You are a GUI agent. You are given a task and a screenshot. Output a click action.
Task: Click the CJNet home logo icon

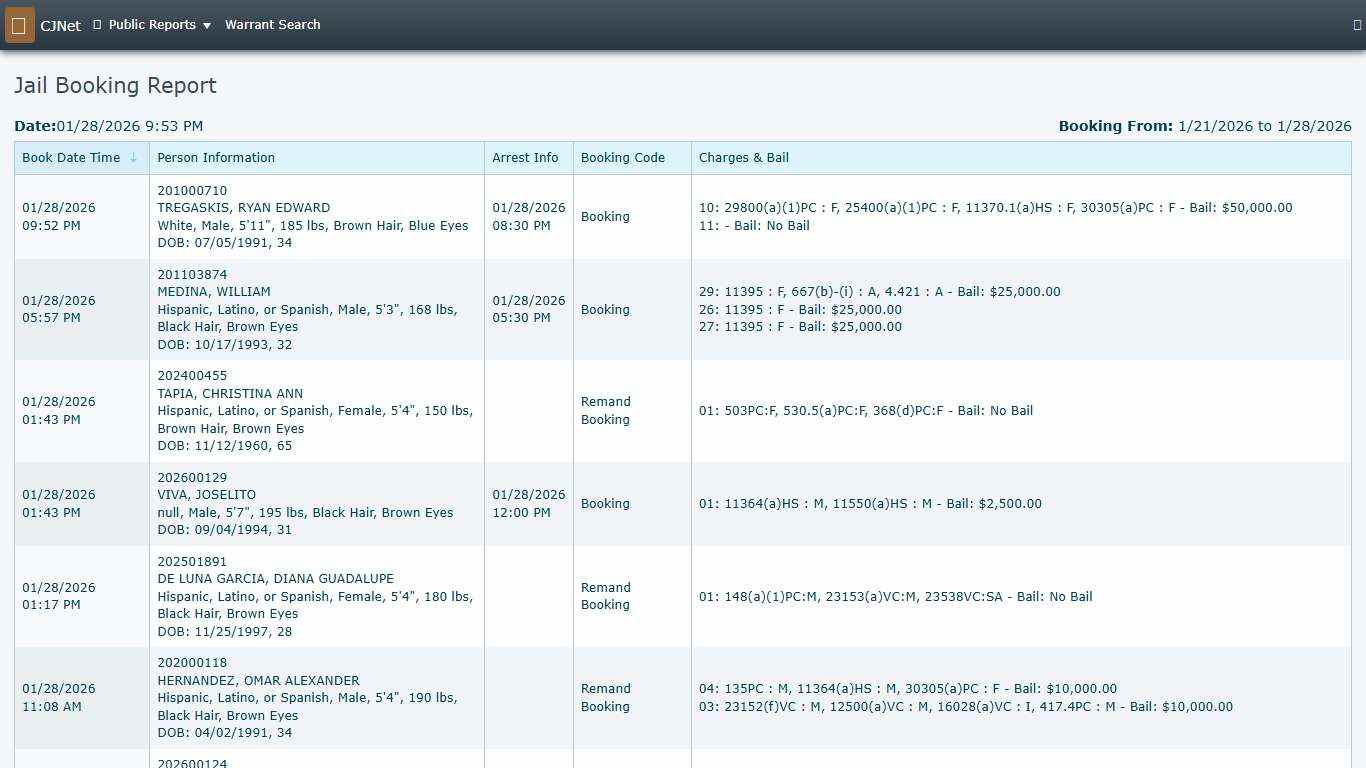point(20,25)
